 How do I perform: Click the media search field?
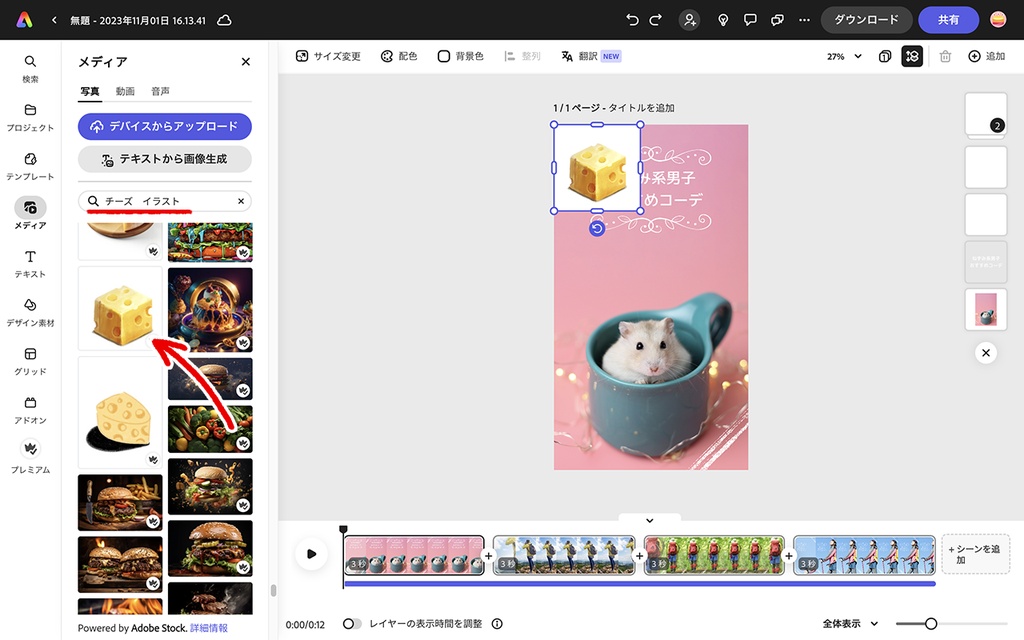(165, 201)
